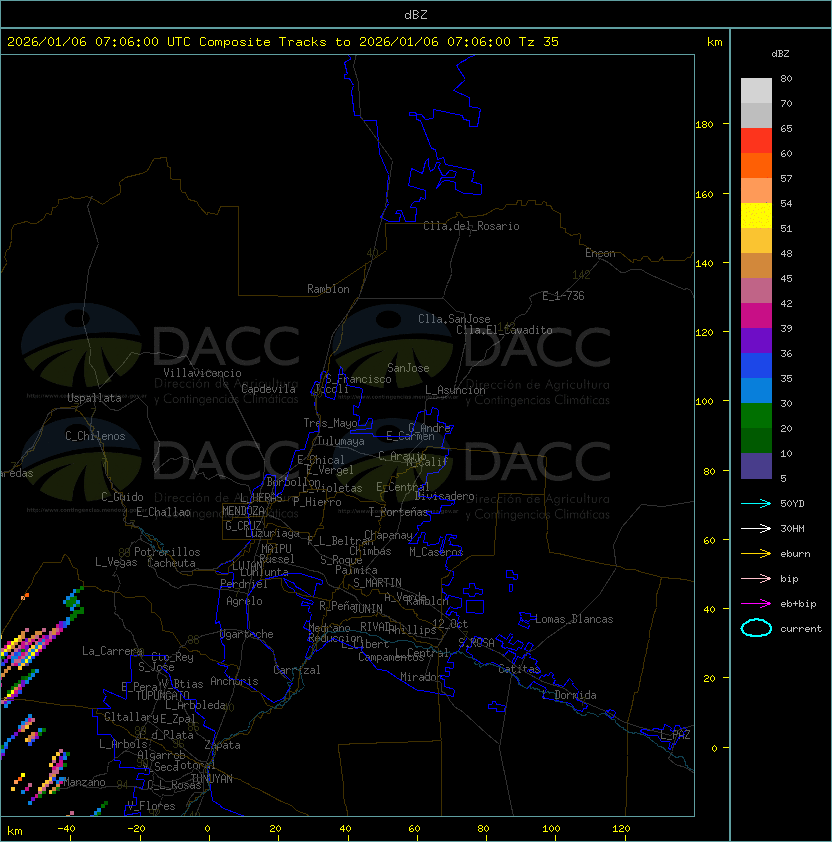Click the pink bip arrow legend icon
The image size is (832, 842).
coord(756,578)
